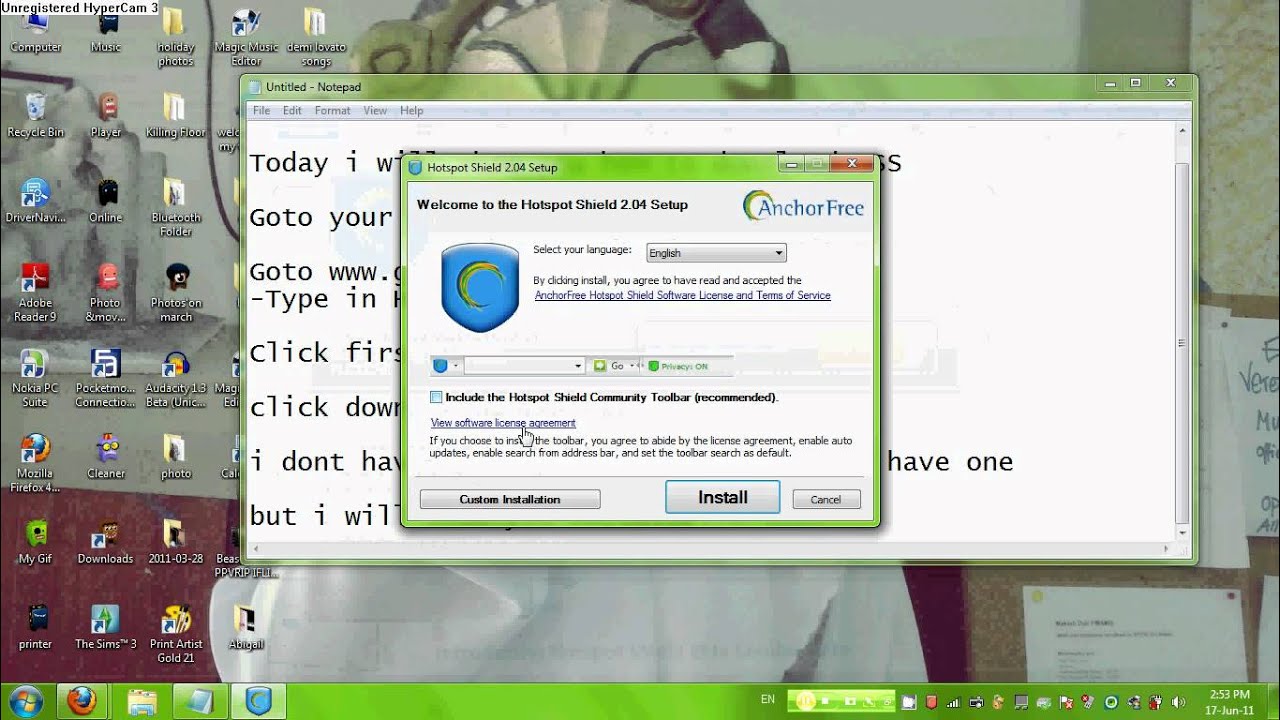Click Custom Installation button
Screen dimensions: 1280x720
[x=510, y=499]
